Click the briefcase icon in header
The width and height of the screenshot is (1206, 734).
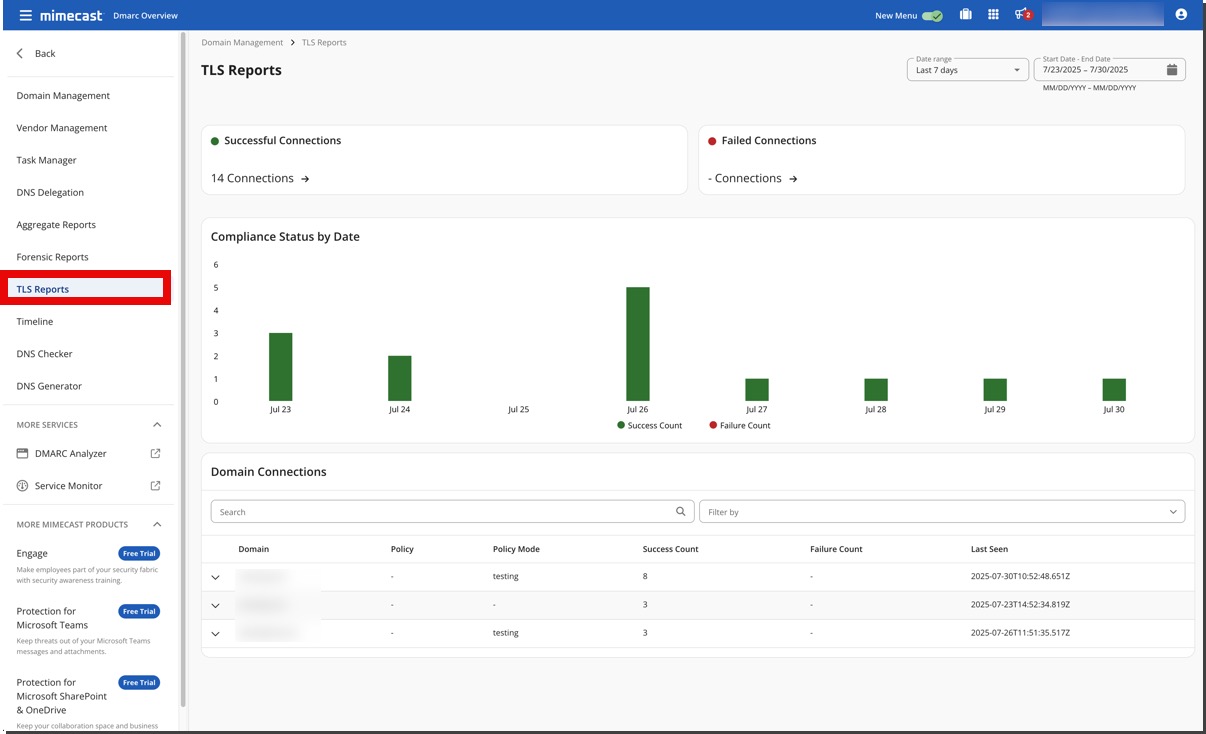(965, 15)
